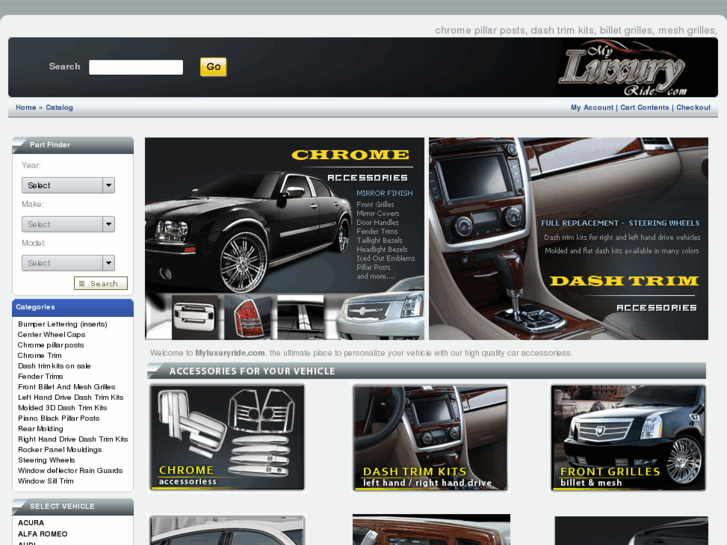
Task: Open Left Hand Drive Dash Trim Kits
Action: click(x=70, y=398)
